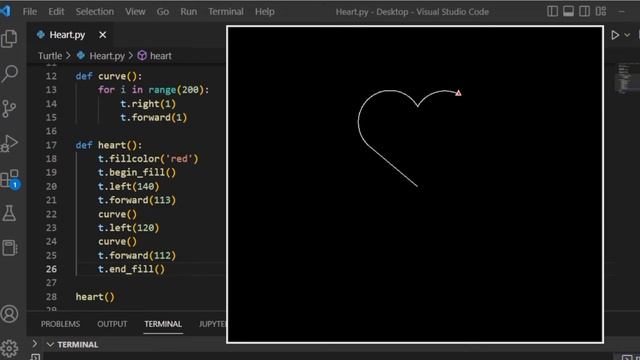Close the Heart.py editor tab
The width and height of the screenshot is (640, 360).
click(102, 35)
